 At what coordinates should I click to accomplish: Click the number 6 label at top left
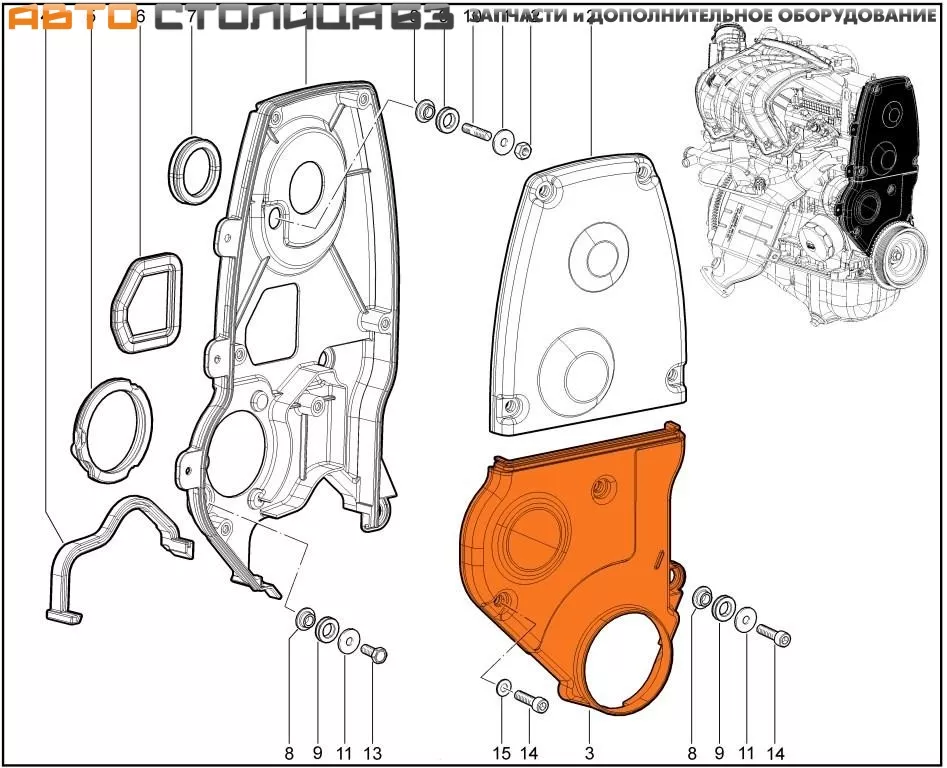139,17
